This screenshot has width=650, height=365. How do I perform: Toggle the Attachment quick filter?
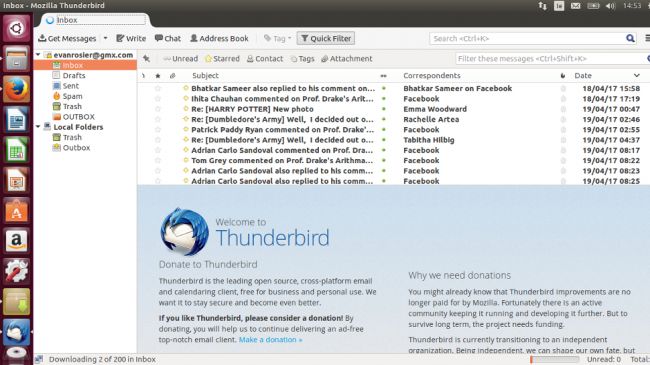tap(347, 59)
